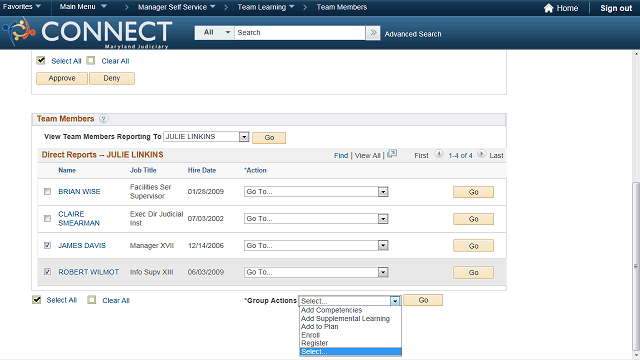640x360 pixels.
Task: Check Select All box below team list
Action: coord(36,300)
